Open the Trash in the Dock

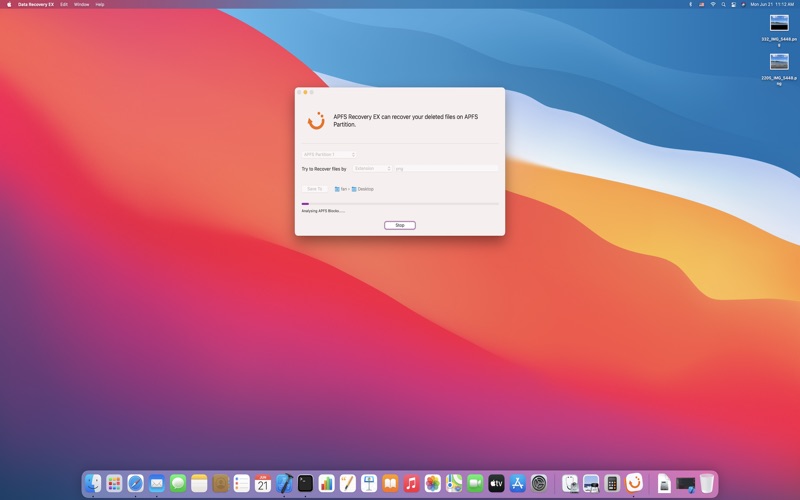(x=707, y=483)
